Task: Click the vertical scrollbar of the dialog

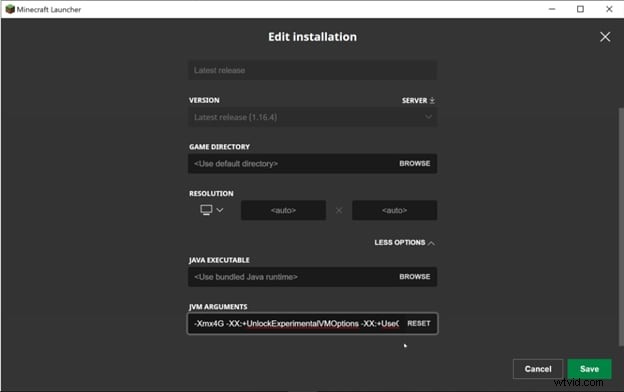Action: [x=621, y=227]
